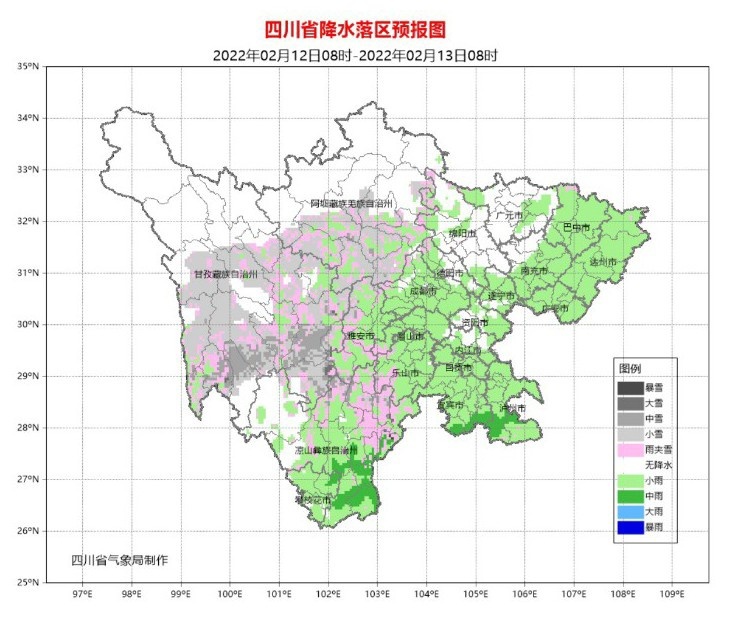Click the 阿坝藏族羌族自治州 region label

point(352,204)
